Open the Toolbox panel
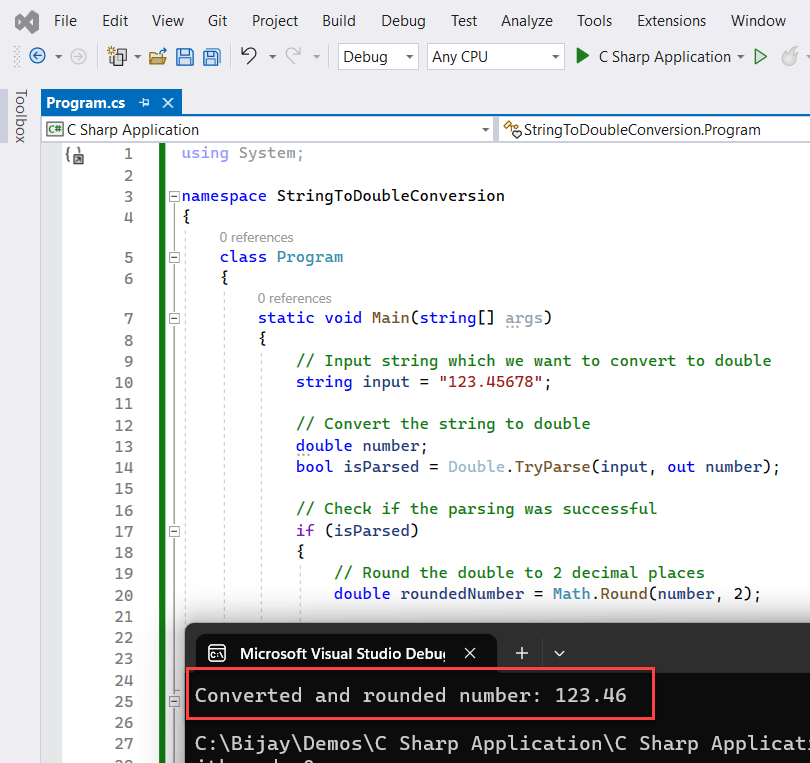Viewport: 810px width, 763px height. [21, 117]
